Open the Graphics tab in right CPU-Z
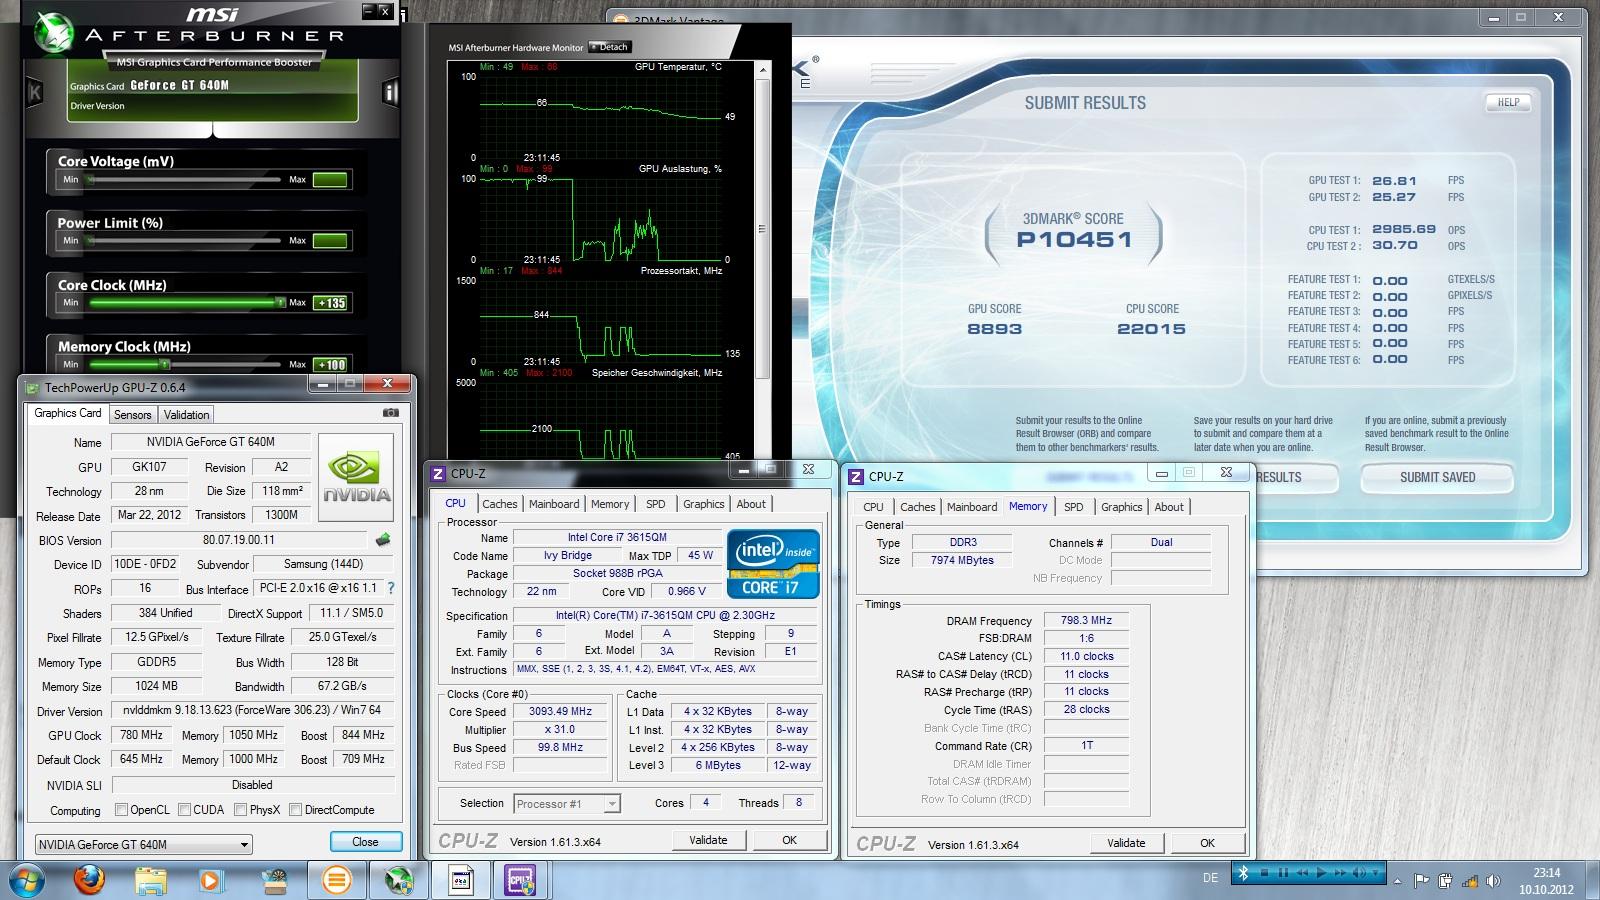Image resolution: width=1600 pixels, height=900 pixels. pyautogui.click(x=1121, y=507)
